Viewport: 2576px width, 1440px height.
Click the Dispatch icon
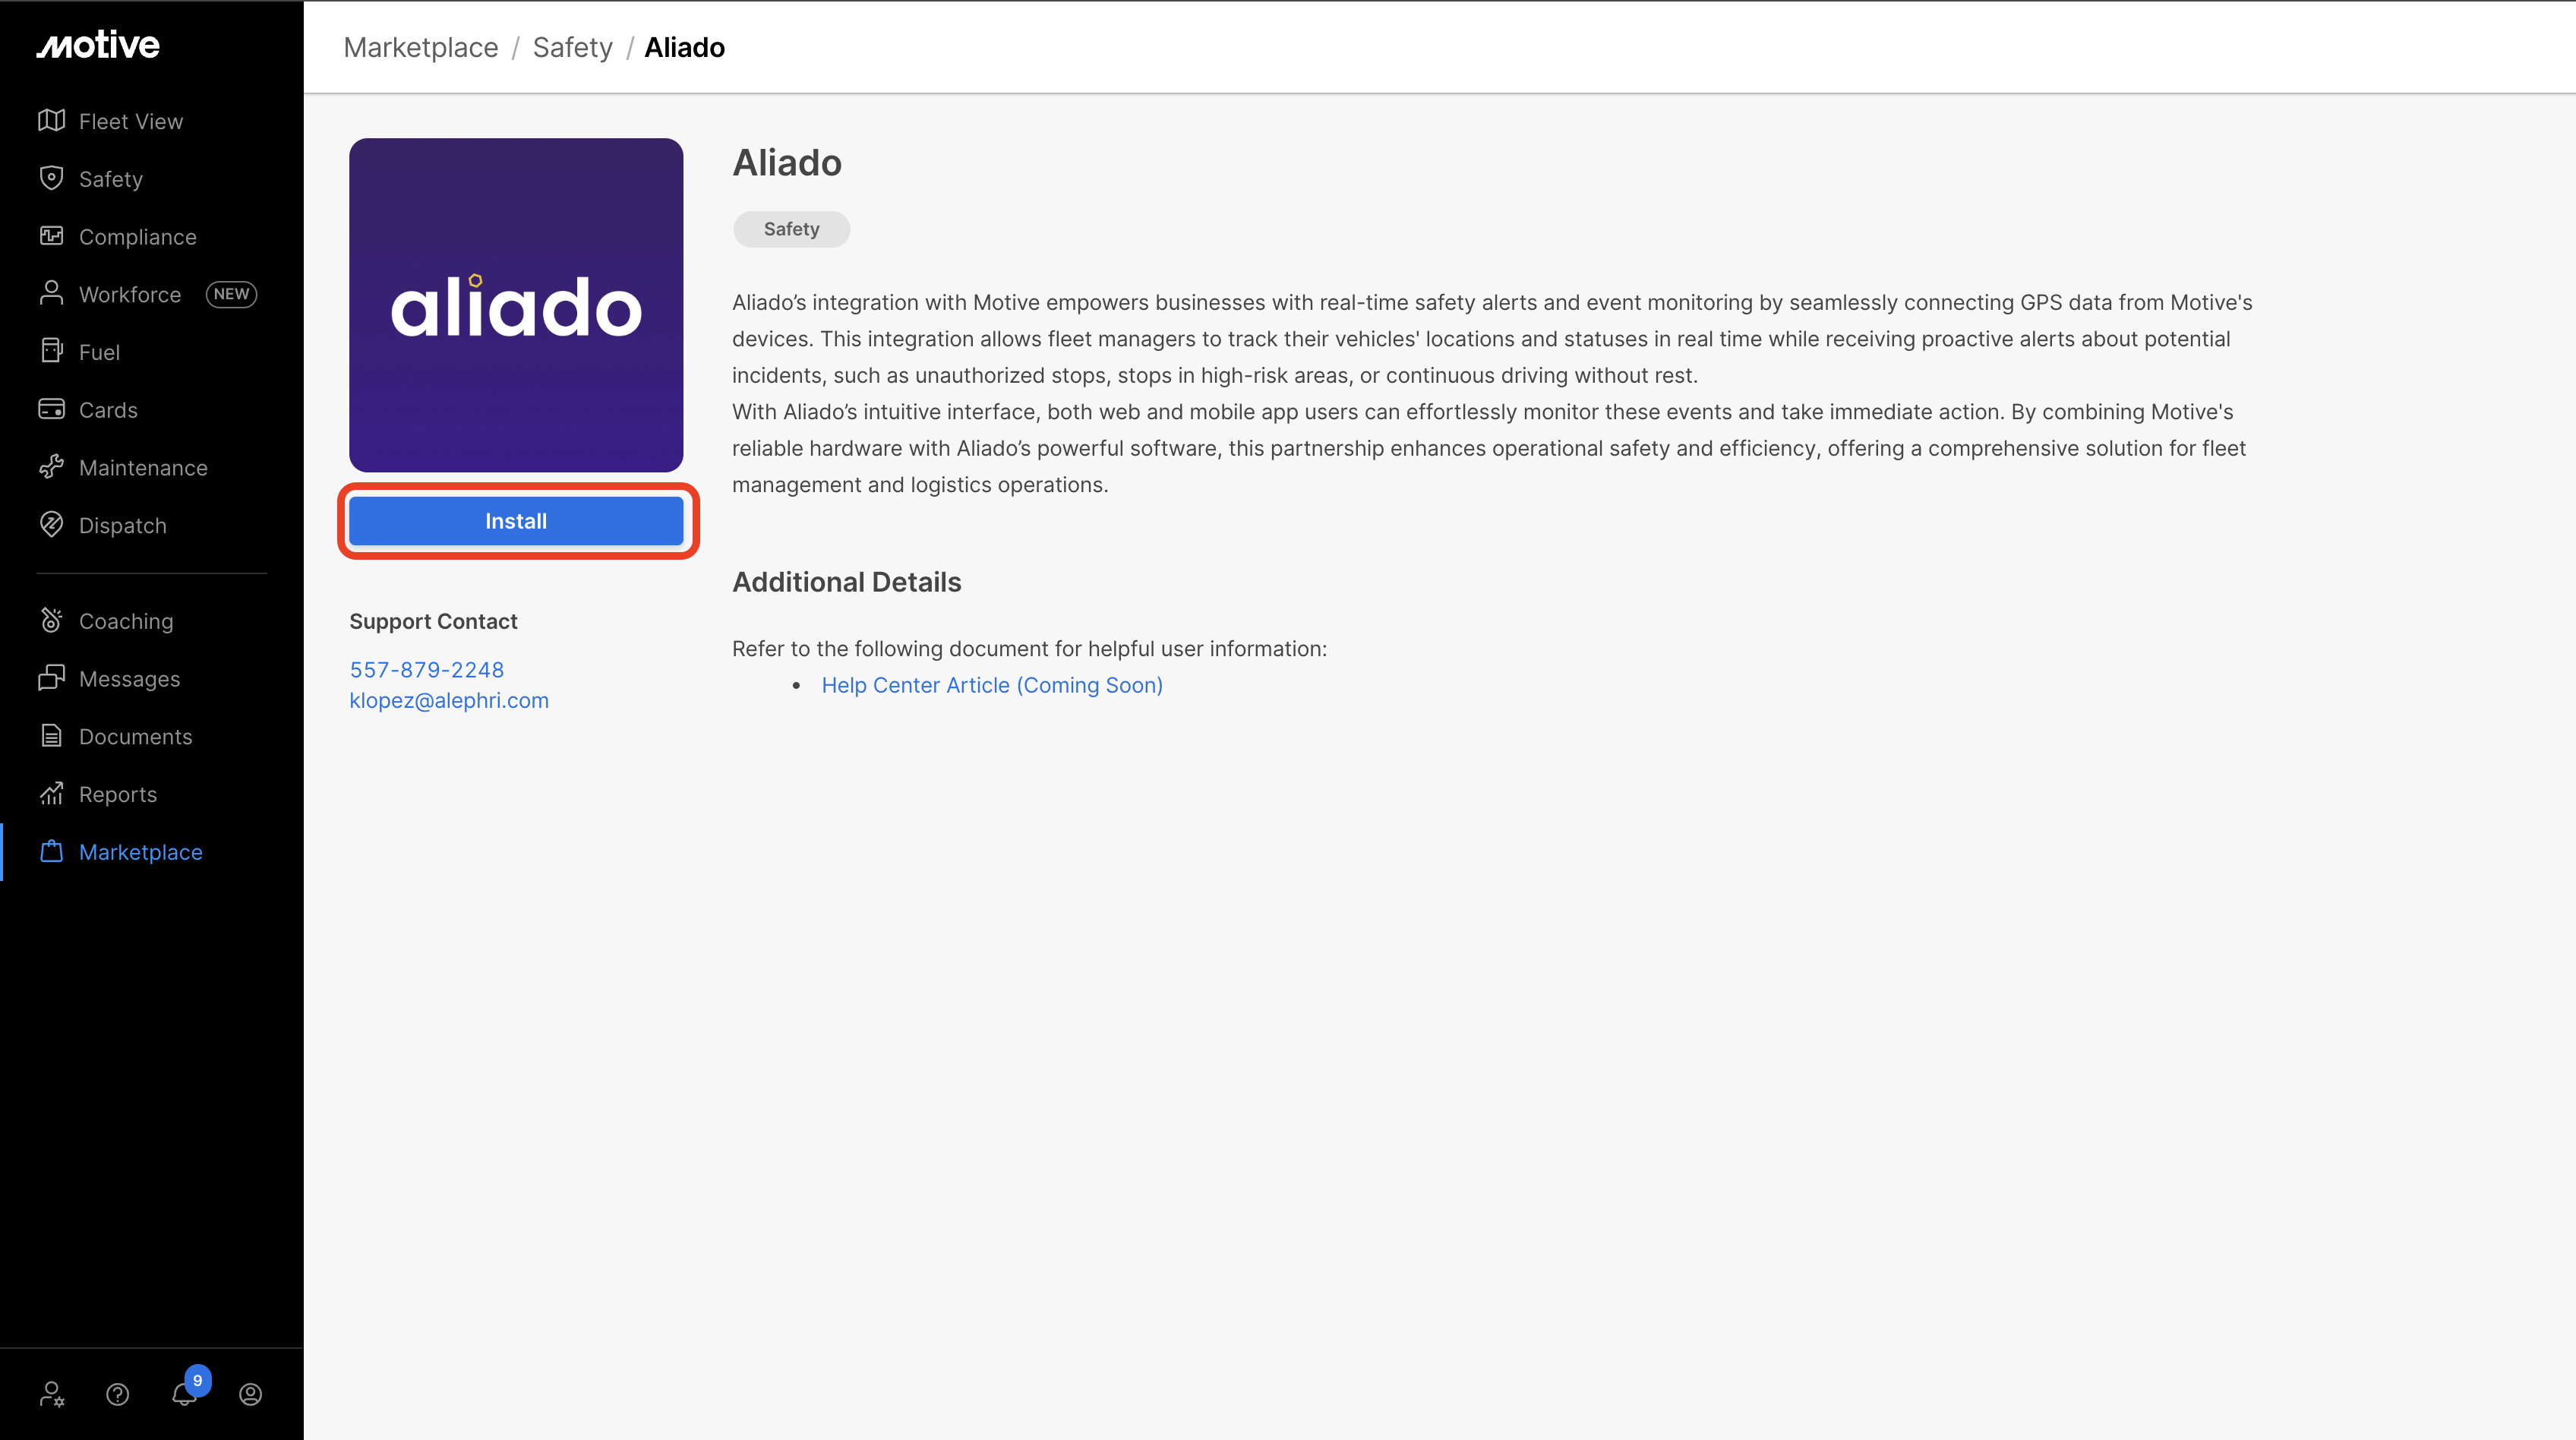[51, 525]
